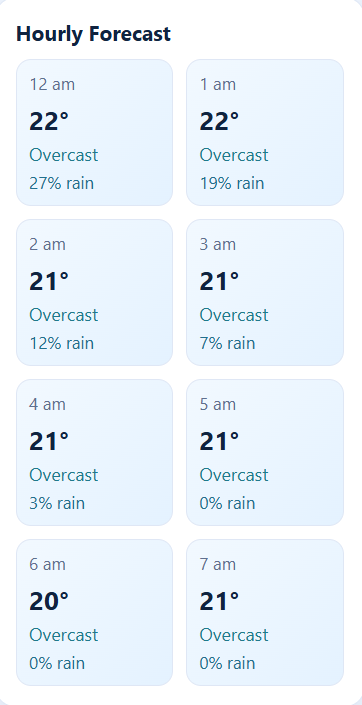
Task: Click the 0% rain text at 7 am
Action: tap(227, 664)
